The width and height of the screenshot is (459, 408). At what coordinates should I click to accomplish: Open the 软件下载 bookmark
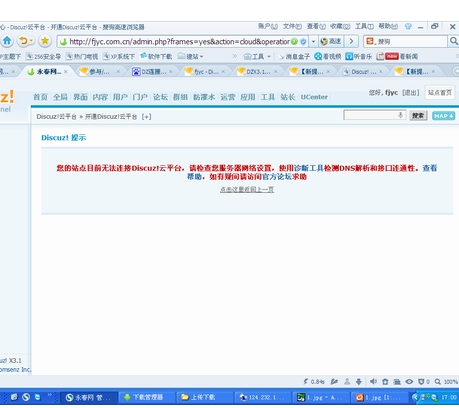[x=156, y=56]
